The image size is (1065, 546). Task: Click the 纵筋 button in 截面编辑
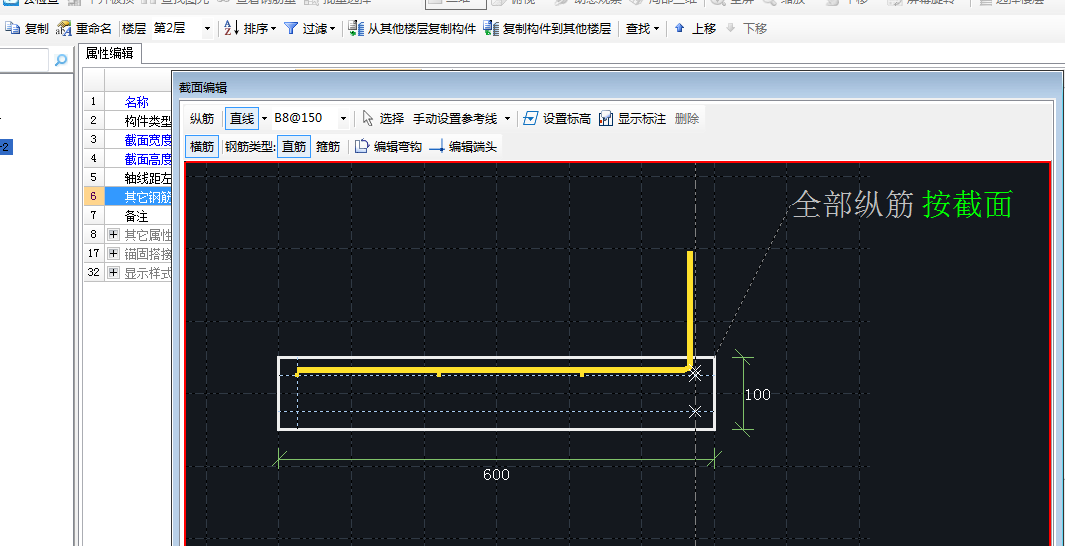202,119
